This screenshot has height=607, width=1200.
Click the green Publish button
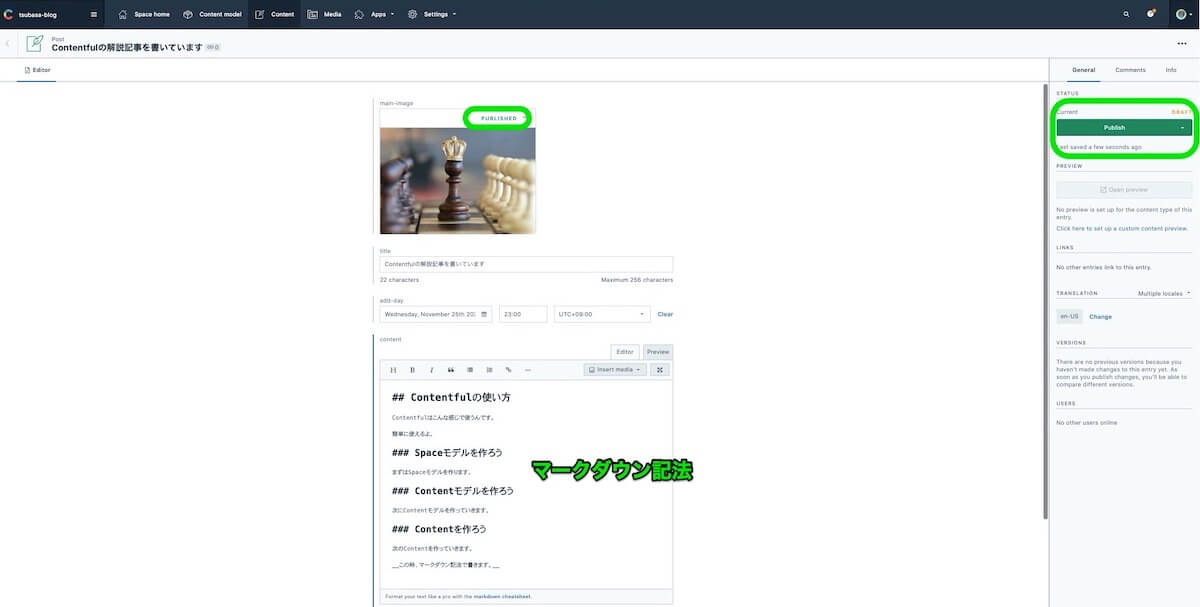click(x=1114, y=128)
